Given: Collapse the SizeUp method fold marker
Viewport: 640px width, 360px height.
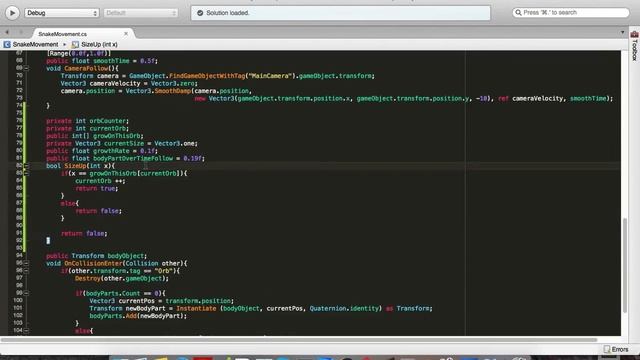Looking at the screenshot, I should coord(26,166).
